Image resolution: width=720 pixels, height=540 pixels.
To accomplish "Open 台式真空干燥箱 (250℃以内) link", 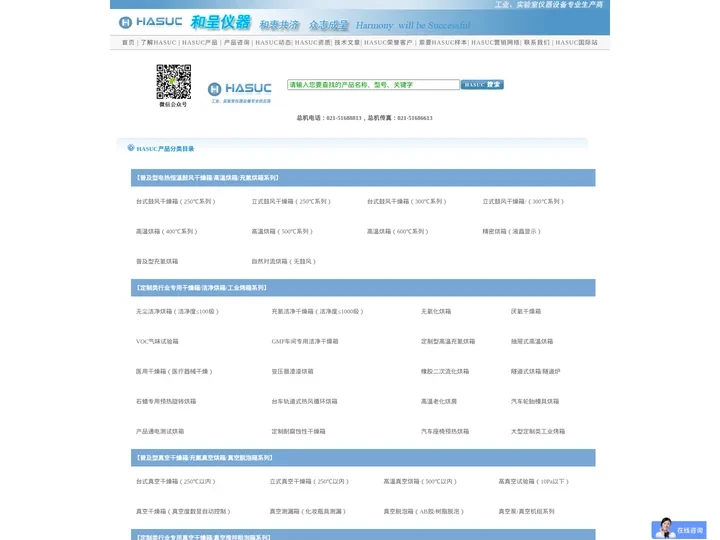I will [x=175, y=481].
